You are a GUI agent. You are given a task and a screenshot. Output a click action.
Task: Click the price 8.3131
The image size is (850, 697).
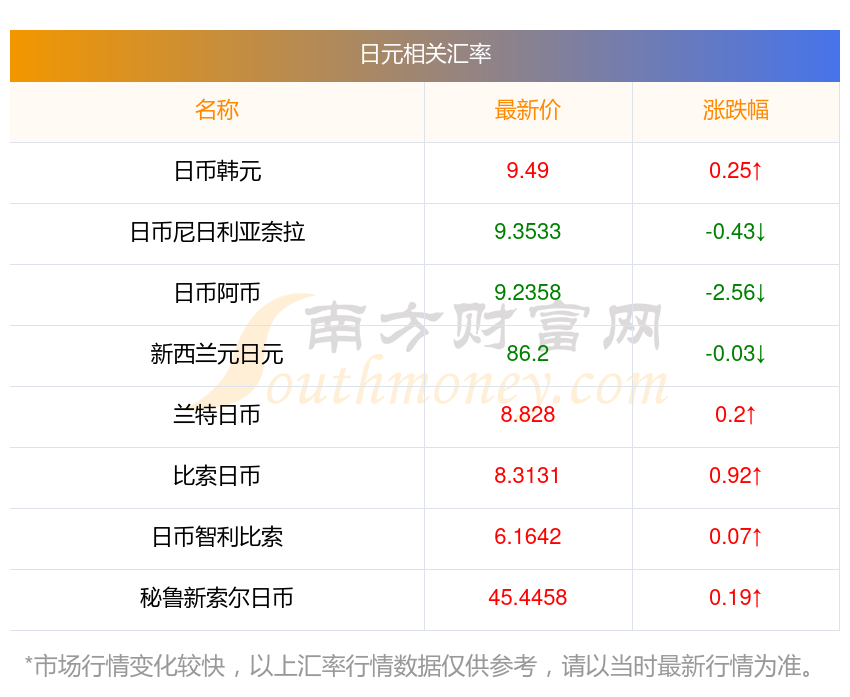[x=527, y=475]
